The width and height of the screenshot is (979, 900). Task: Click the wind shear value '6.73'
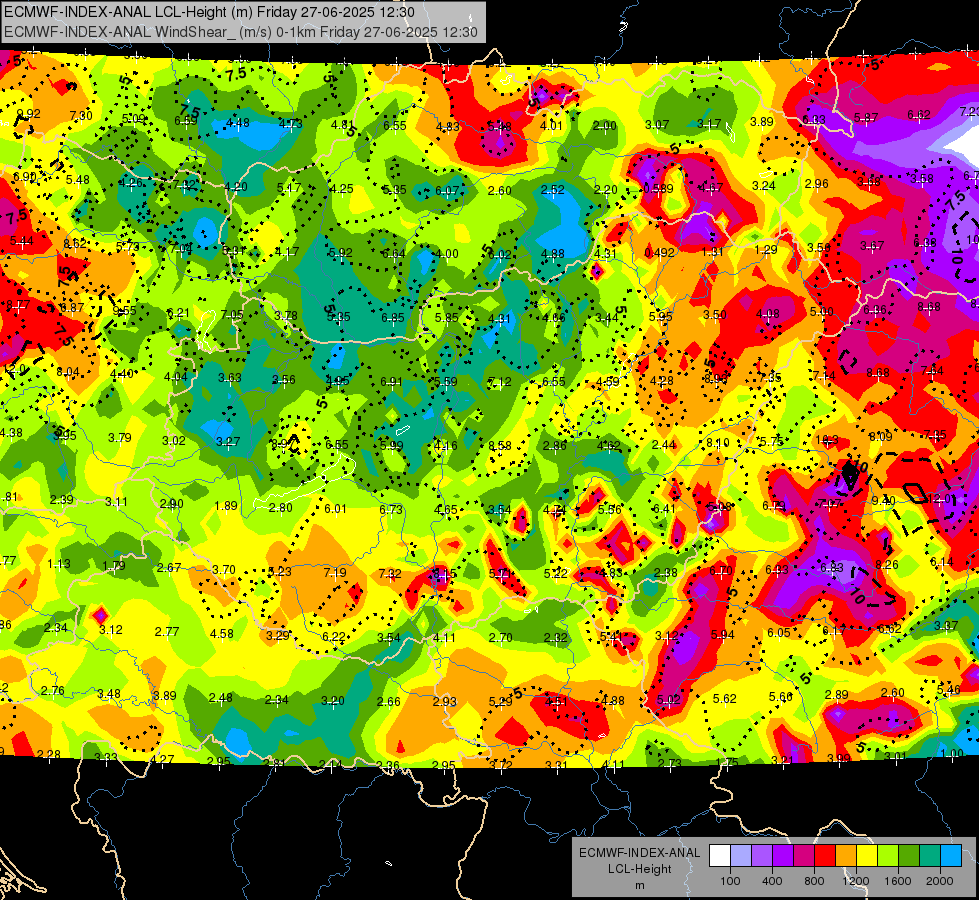click(x=391, y=510)
